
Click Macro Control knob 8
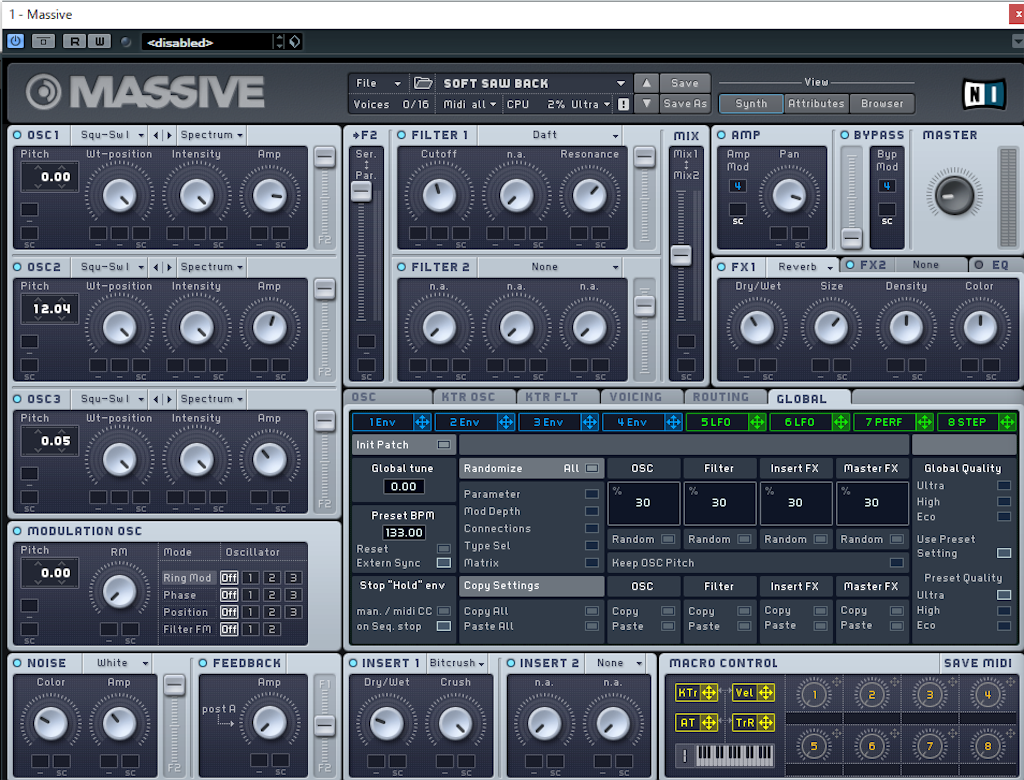(x=987, y=746)
